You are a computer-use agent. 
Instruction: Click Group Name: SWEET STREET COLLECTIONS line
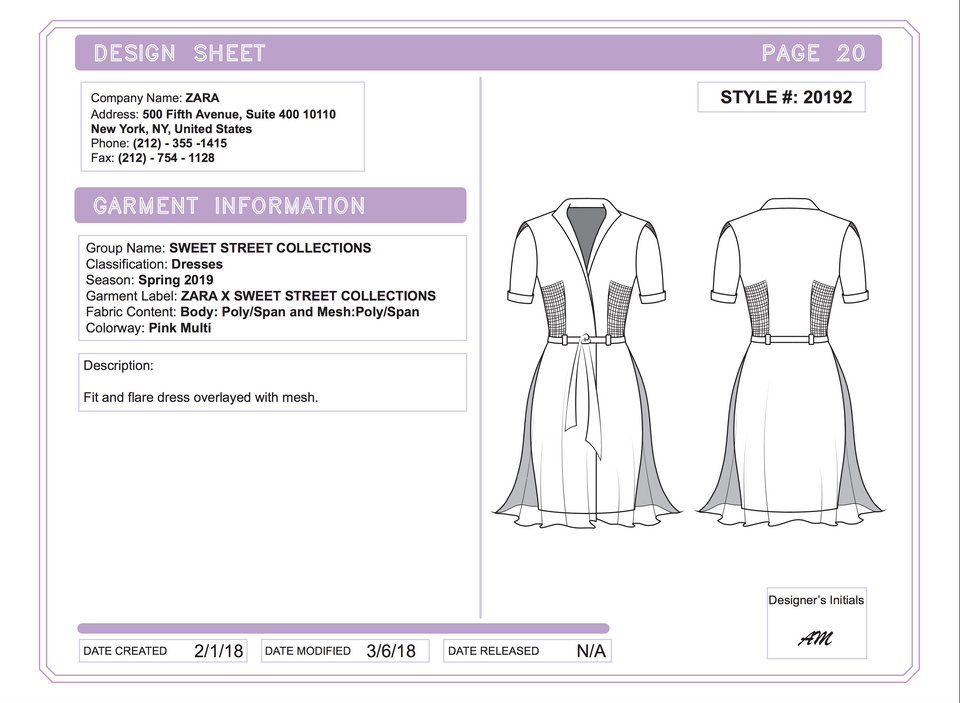228,248
